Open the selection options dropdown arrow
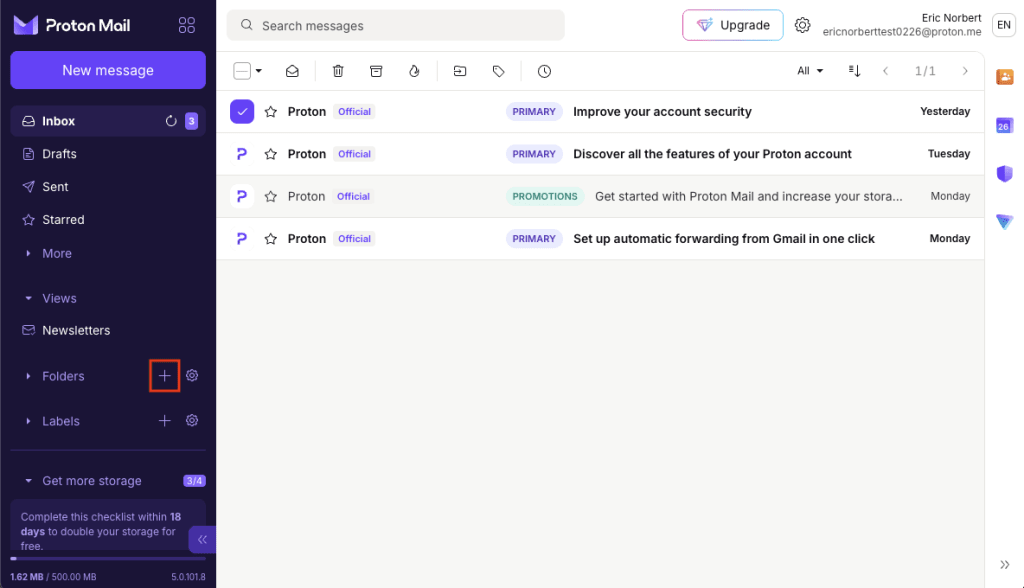Image resolution: width=1024 pixels, height=588 pixels. coord(259,71)
